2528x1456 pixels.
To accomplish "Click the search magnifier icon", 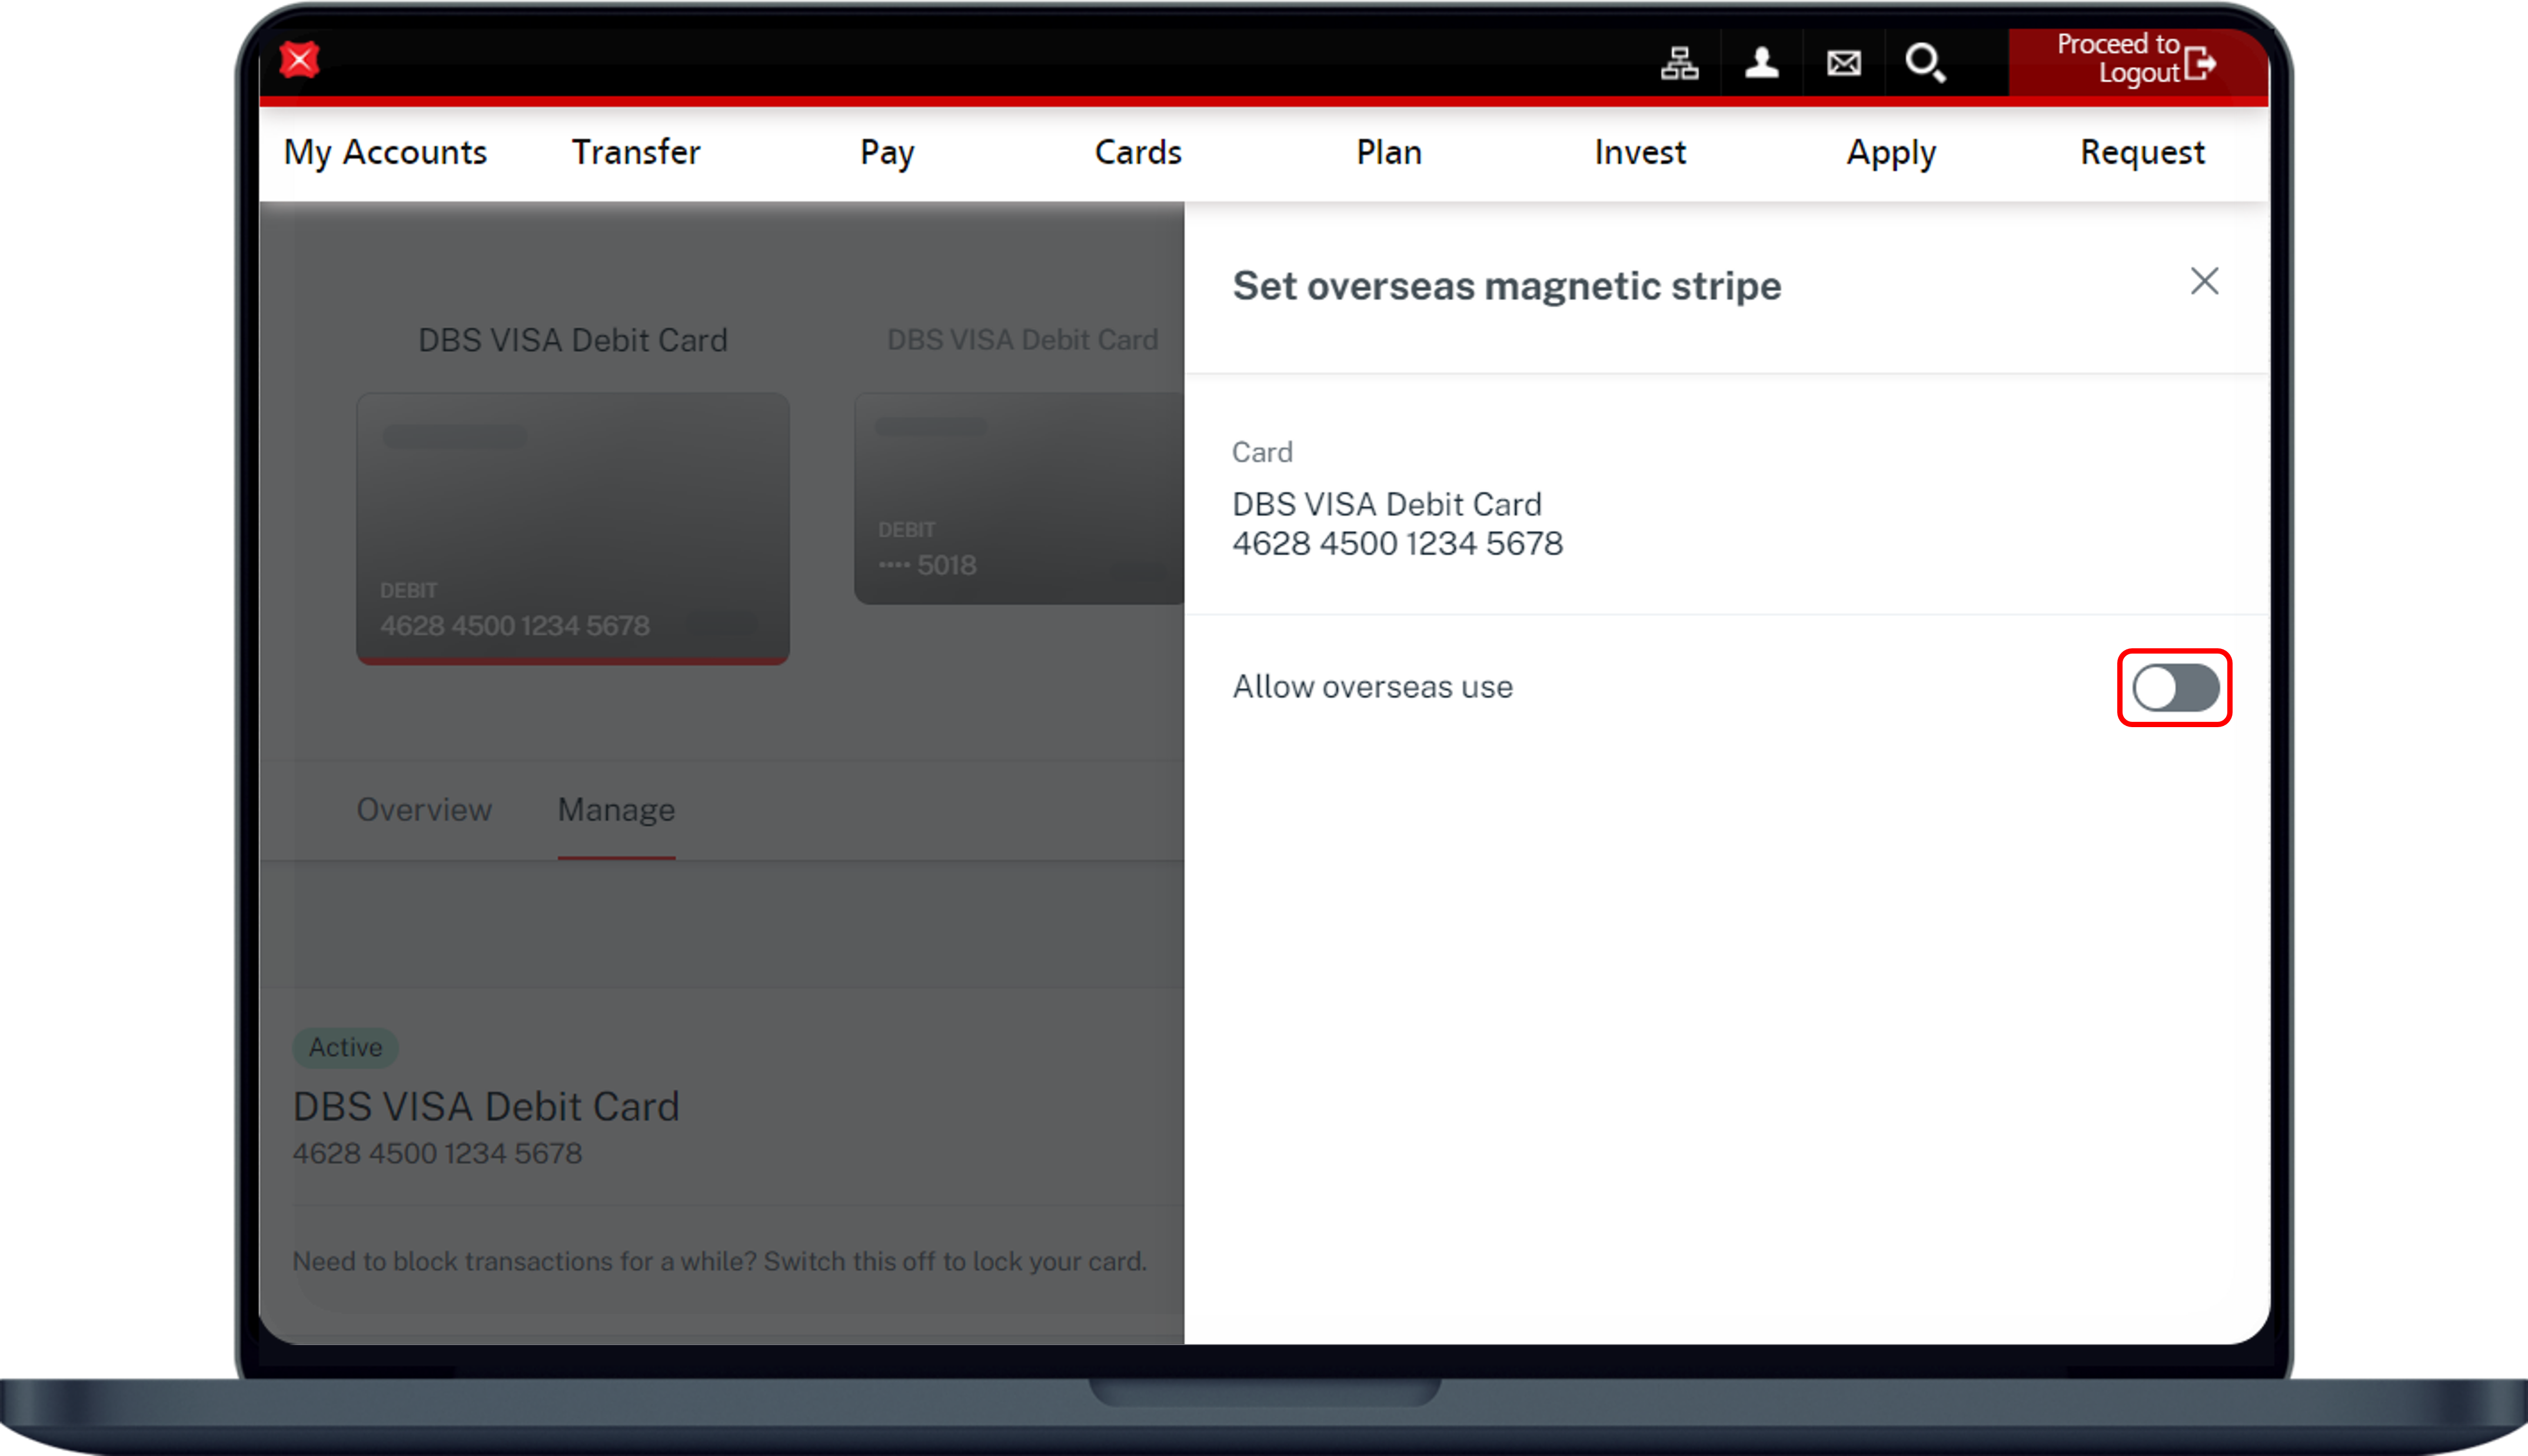I will (1924, 63).
